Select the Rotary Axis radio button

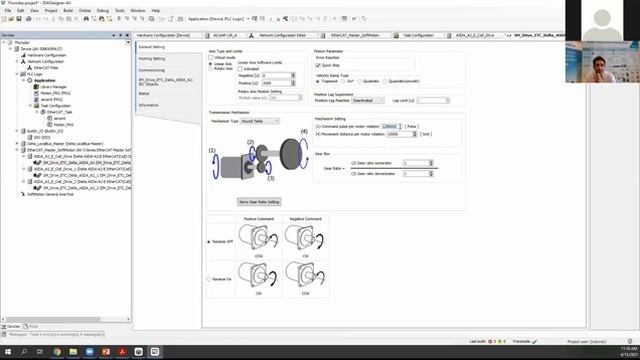[x=211, y=69]
